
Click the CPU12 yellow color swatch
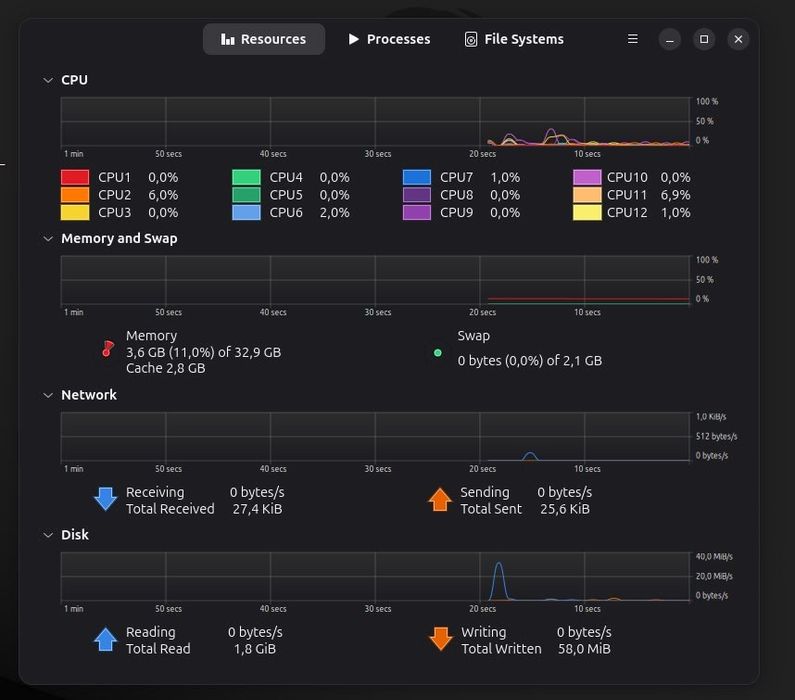(x=587, y=212)
